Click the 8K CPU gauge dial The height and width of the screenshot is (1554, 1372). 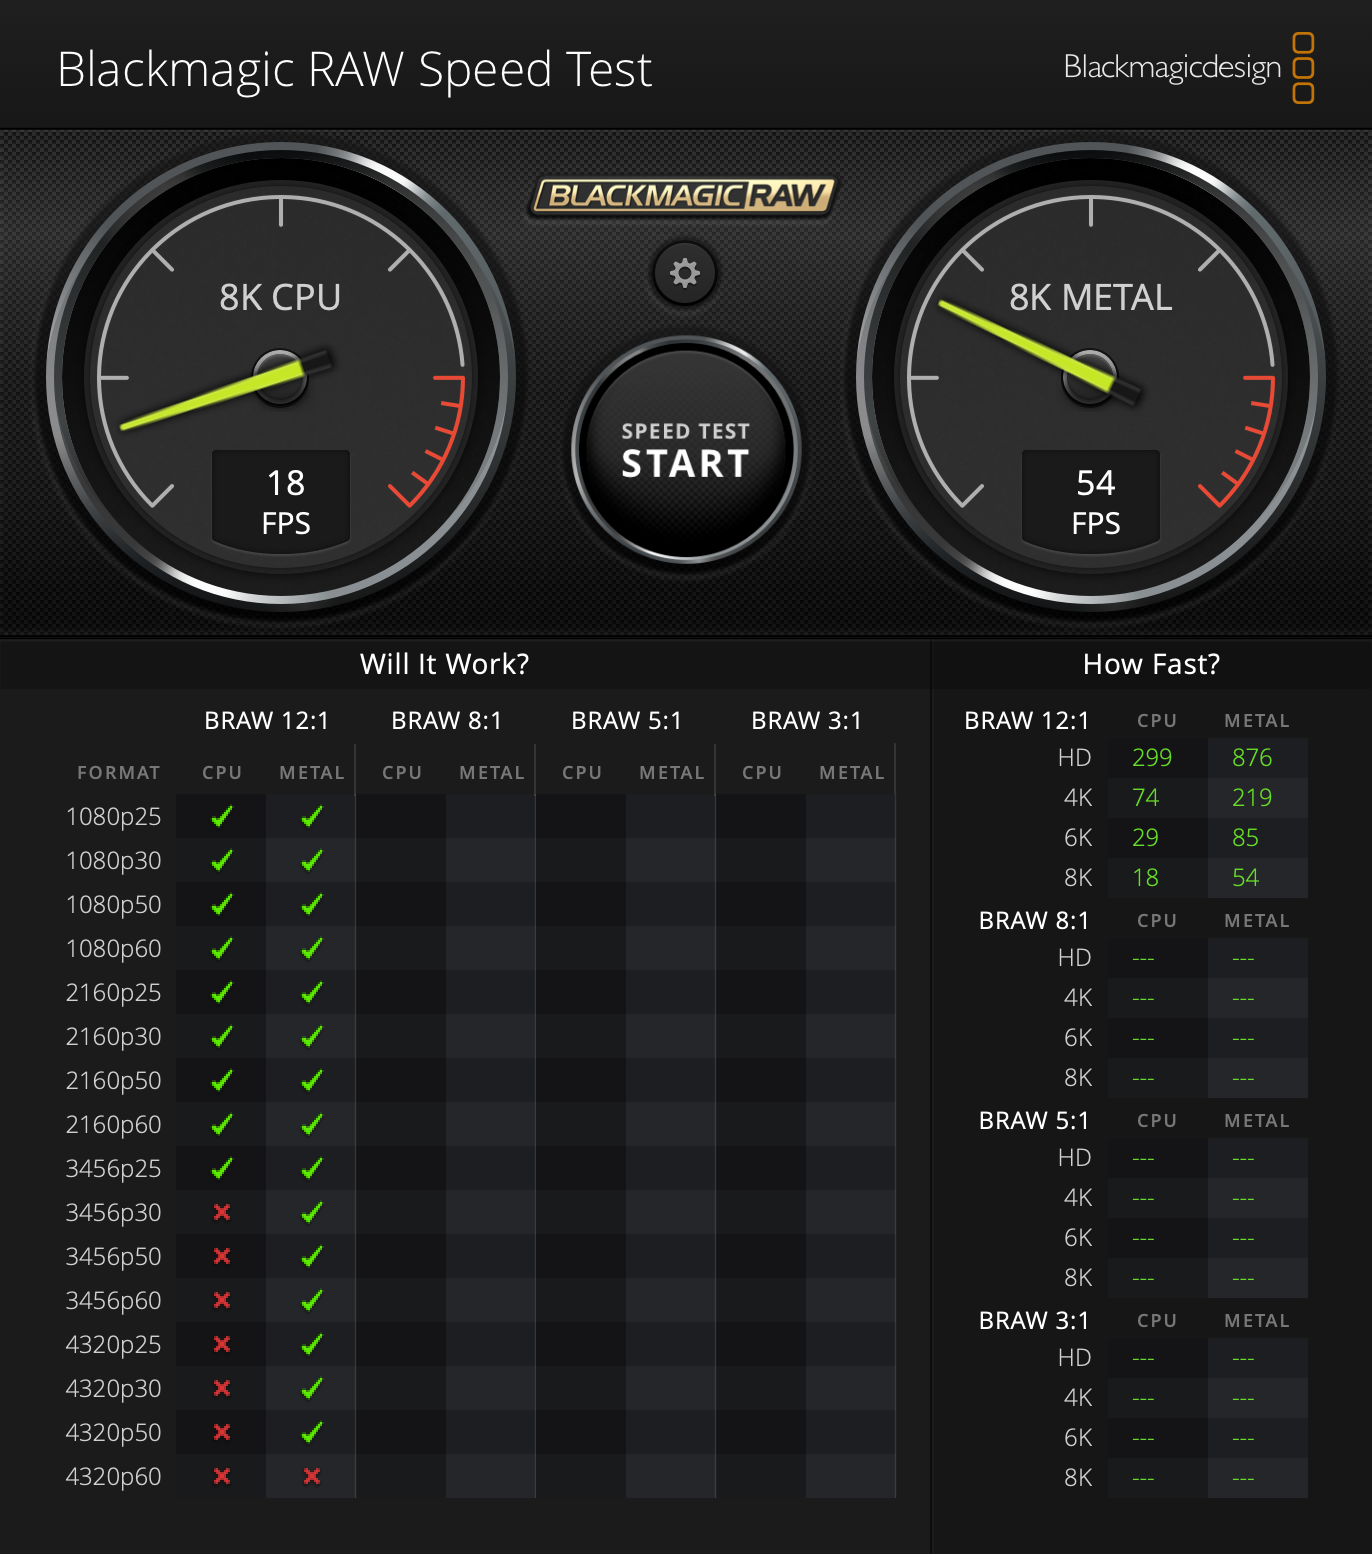(x=281, y=376)
